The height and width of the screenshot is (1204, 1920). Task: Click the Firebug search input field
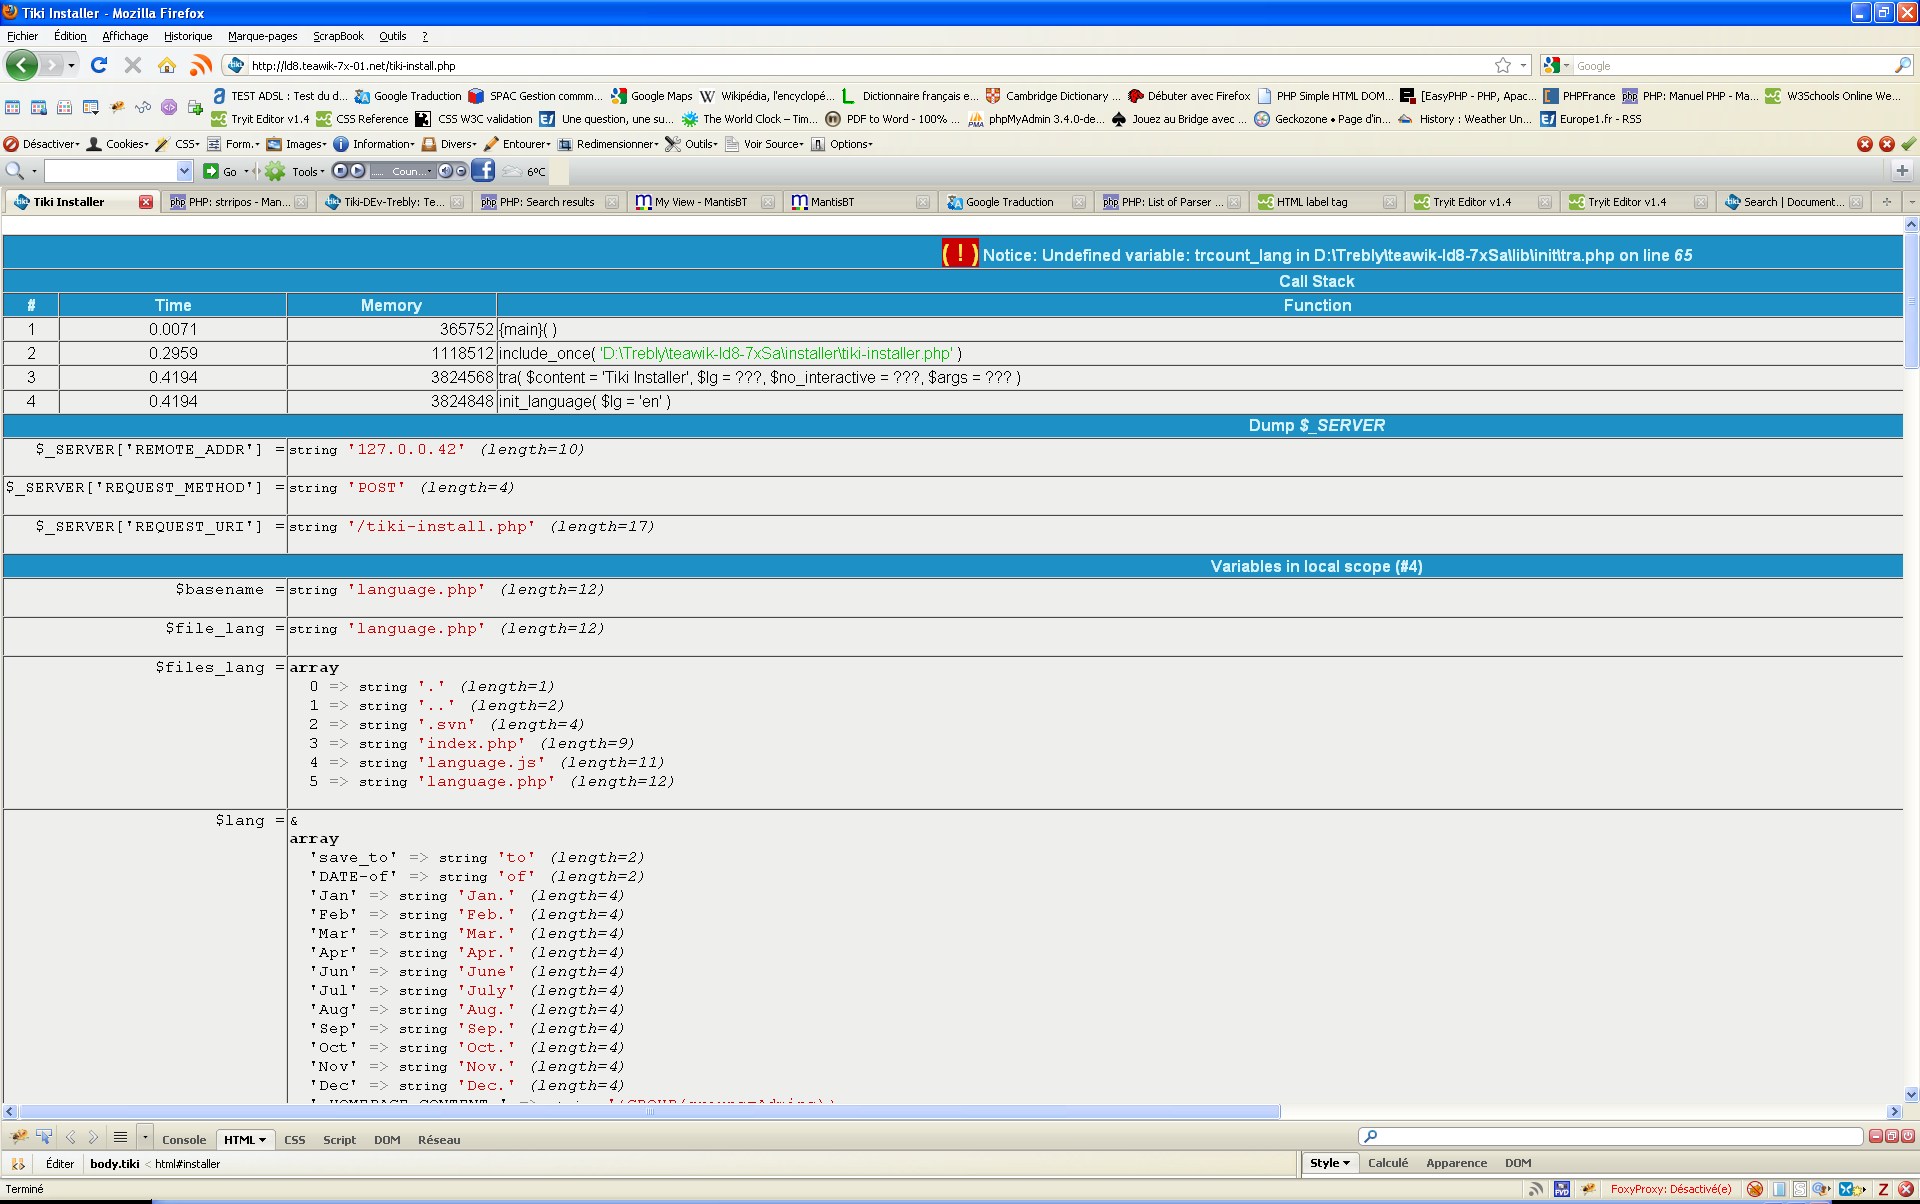(x=1615, y=1136)
